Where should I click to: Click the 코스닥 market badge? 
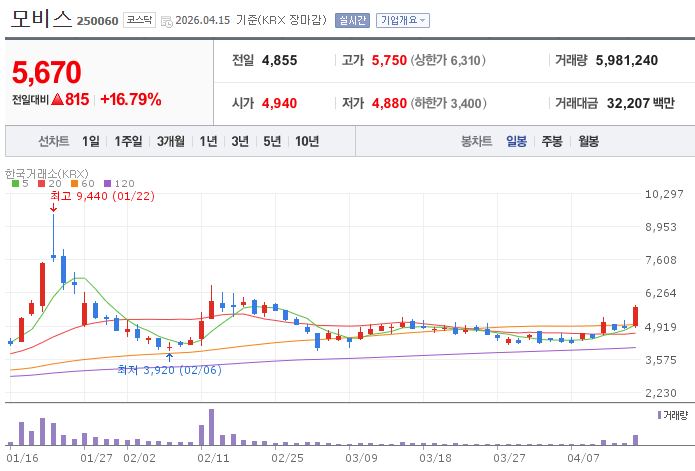coord(139,20)
